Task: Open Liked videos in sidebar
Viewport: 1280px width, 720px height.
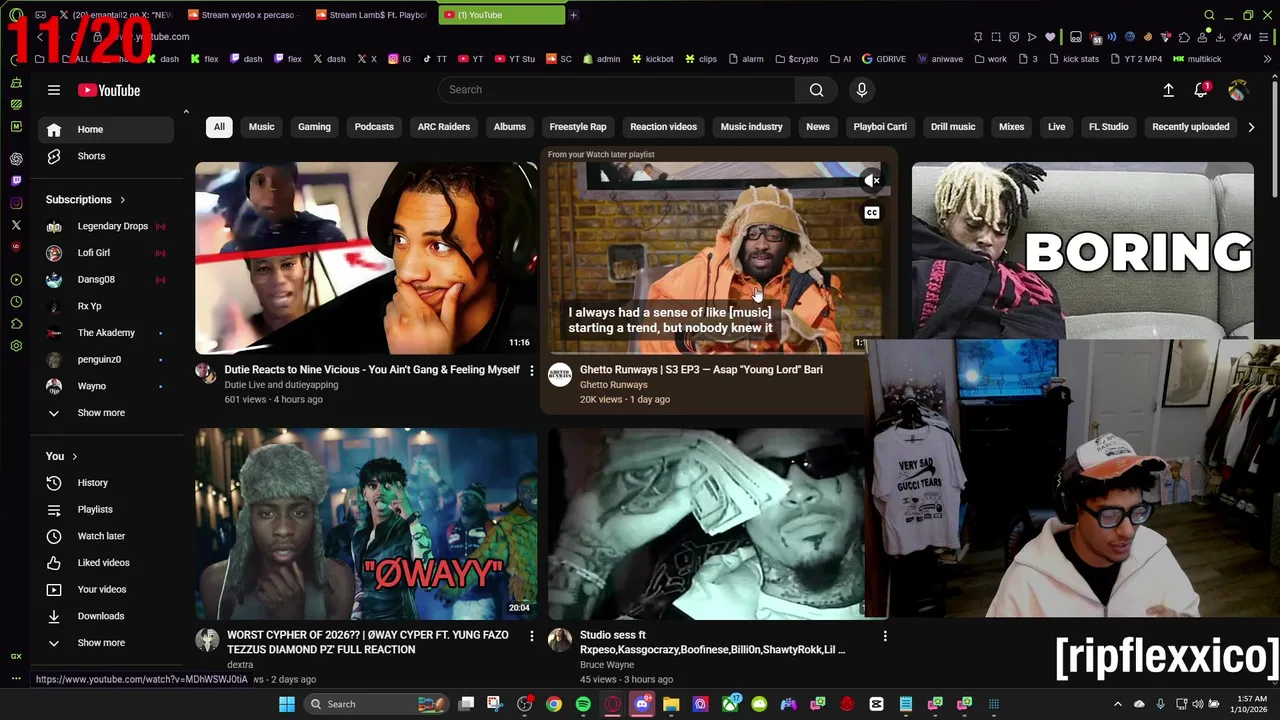Action: pos(105,563)
